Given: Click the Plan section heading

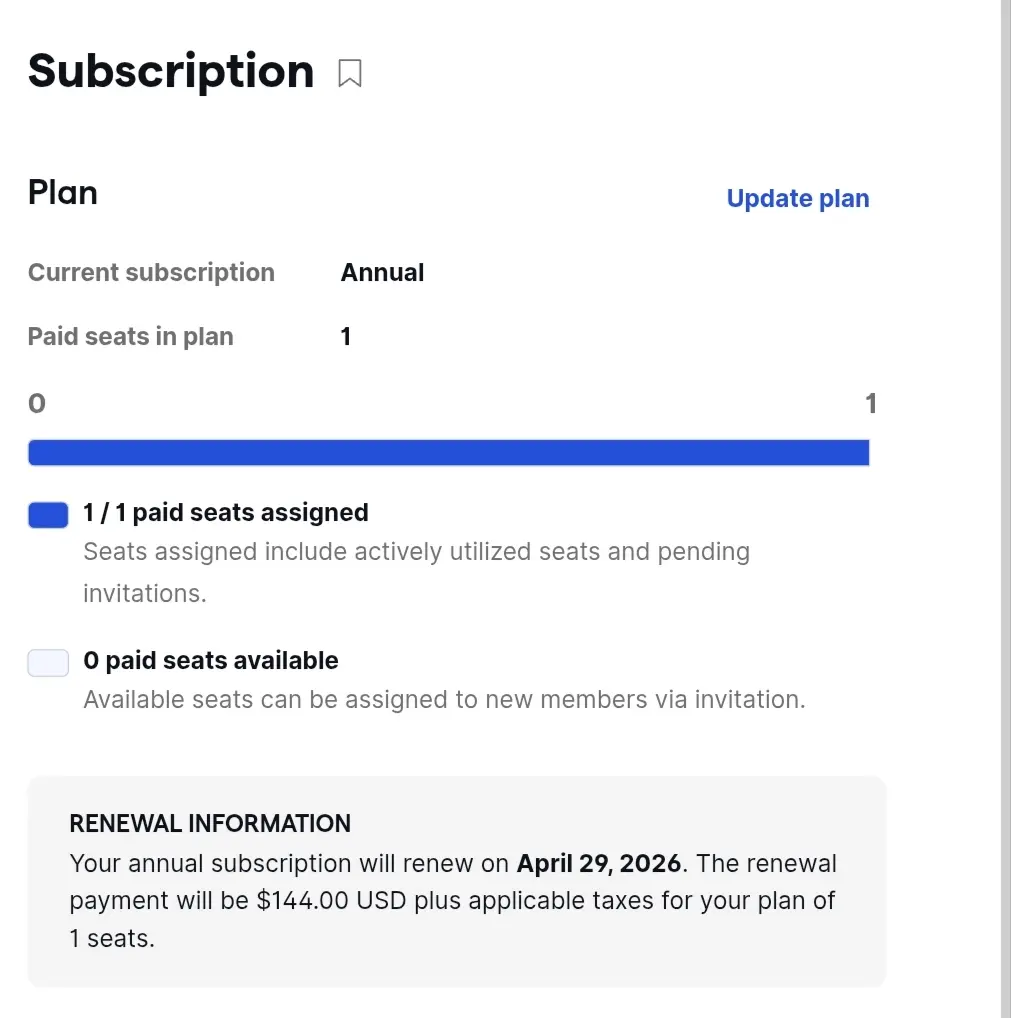Looking at the screenshot, I should pyautogui.click(x=63, y=193).
